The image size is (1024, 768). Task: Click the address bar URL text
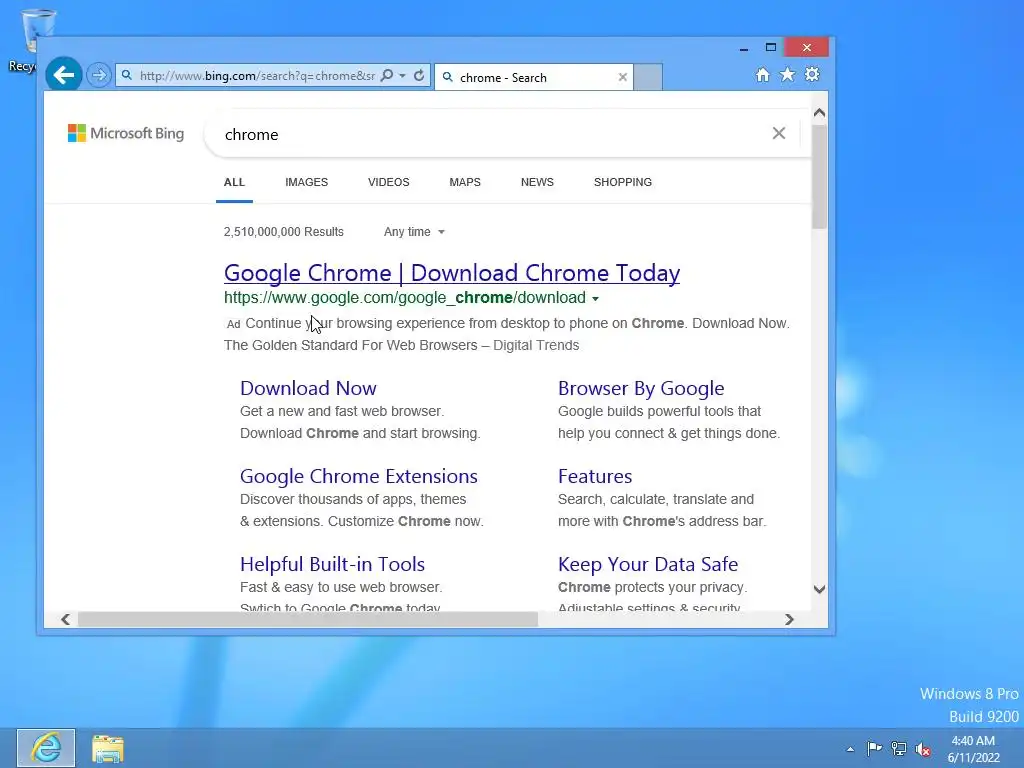[257, 76]
